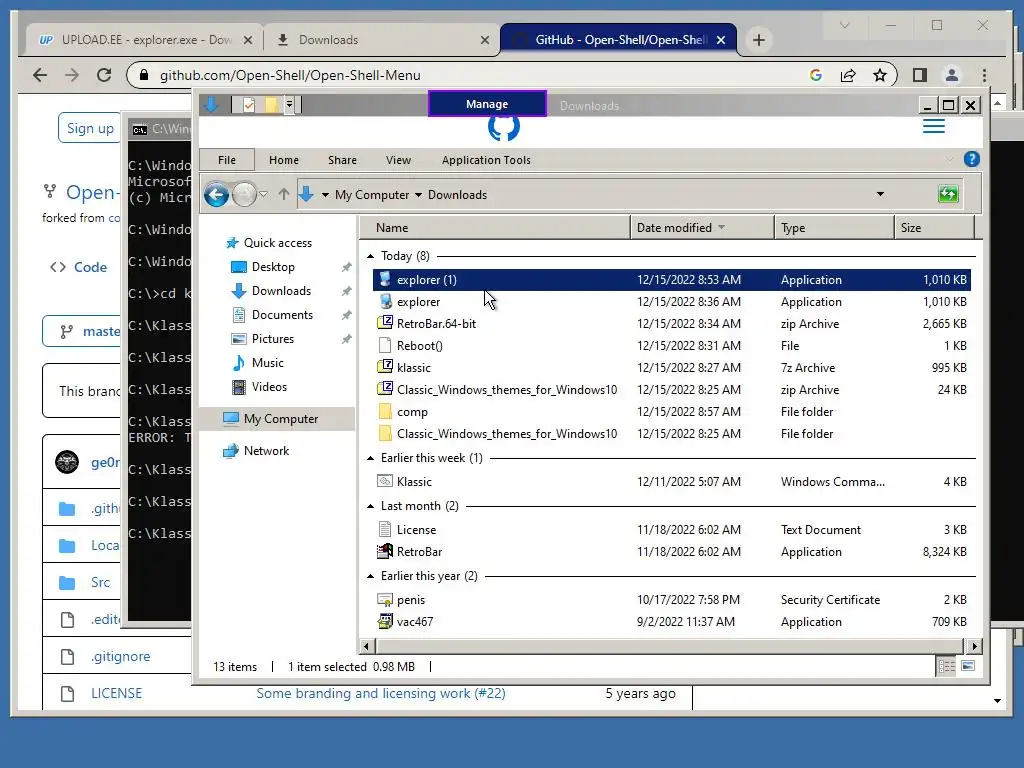Image resolution: width=1024 pixels, height=768 pixels.
Task: Collapse the Earlier this year group
Action: coord(370,576)
